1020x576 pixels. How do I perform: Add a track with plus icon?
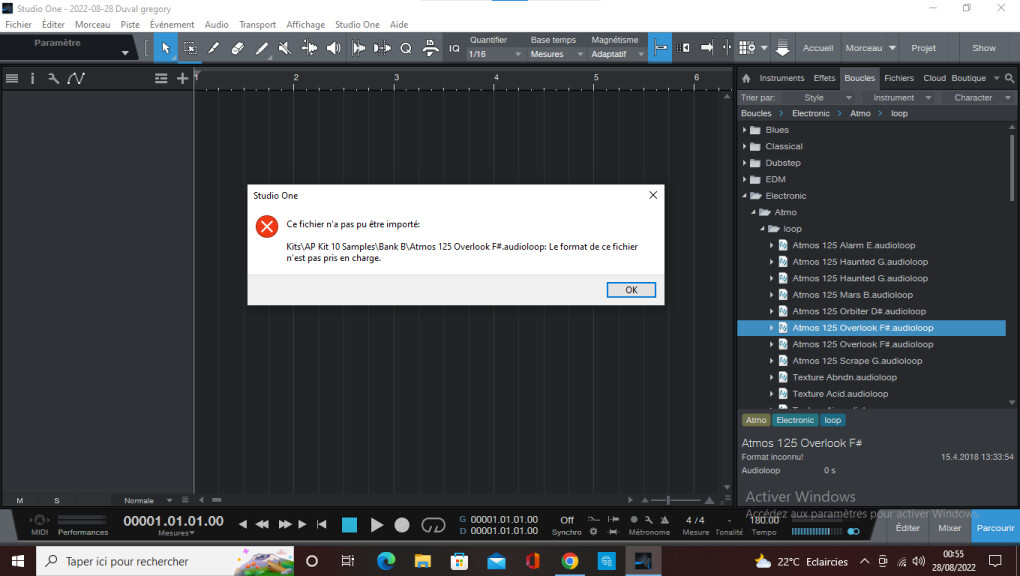click(x=182, y=79)
